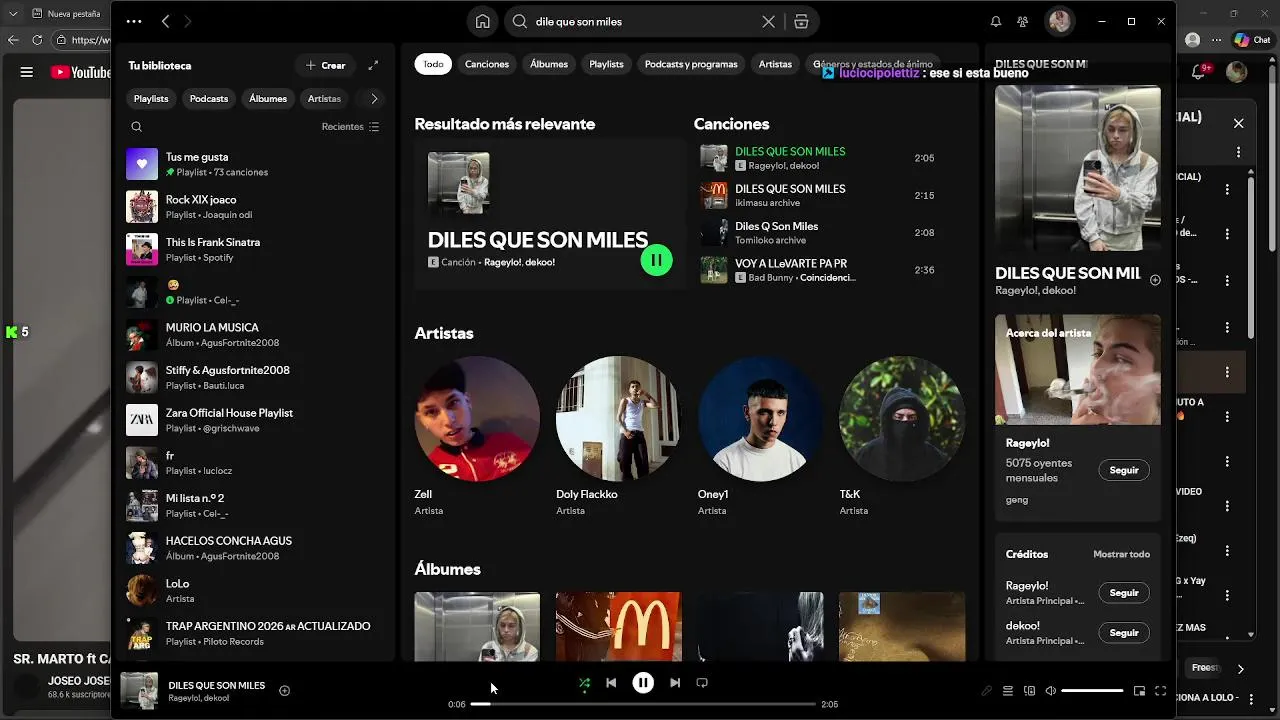The height and width of the screenshot is (720, 1280).
Task: Follow Ragey!o! in the Créditos section
Action: pyautogui.click(x=1124, y=593)
